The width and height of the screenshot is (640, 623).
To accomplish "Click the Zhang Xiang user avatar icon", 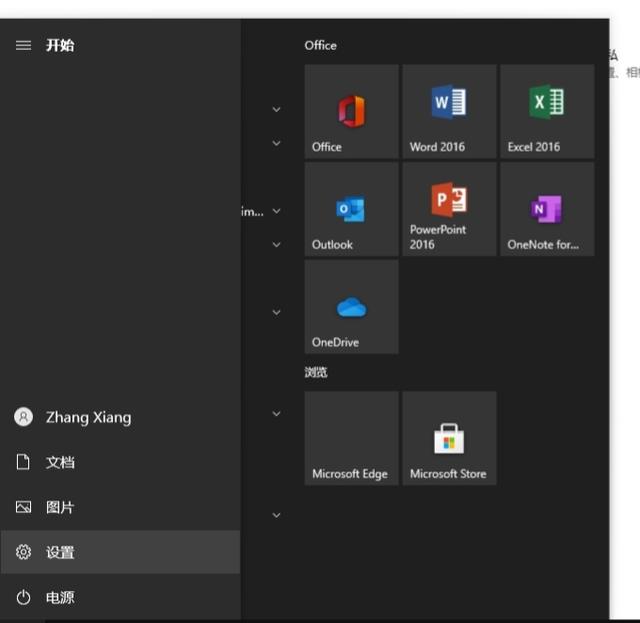I will click(23, 417).
